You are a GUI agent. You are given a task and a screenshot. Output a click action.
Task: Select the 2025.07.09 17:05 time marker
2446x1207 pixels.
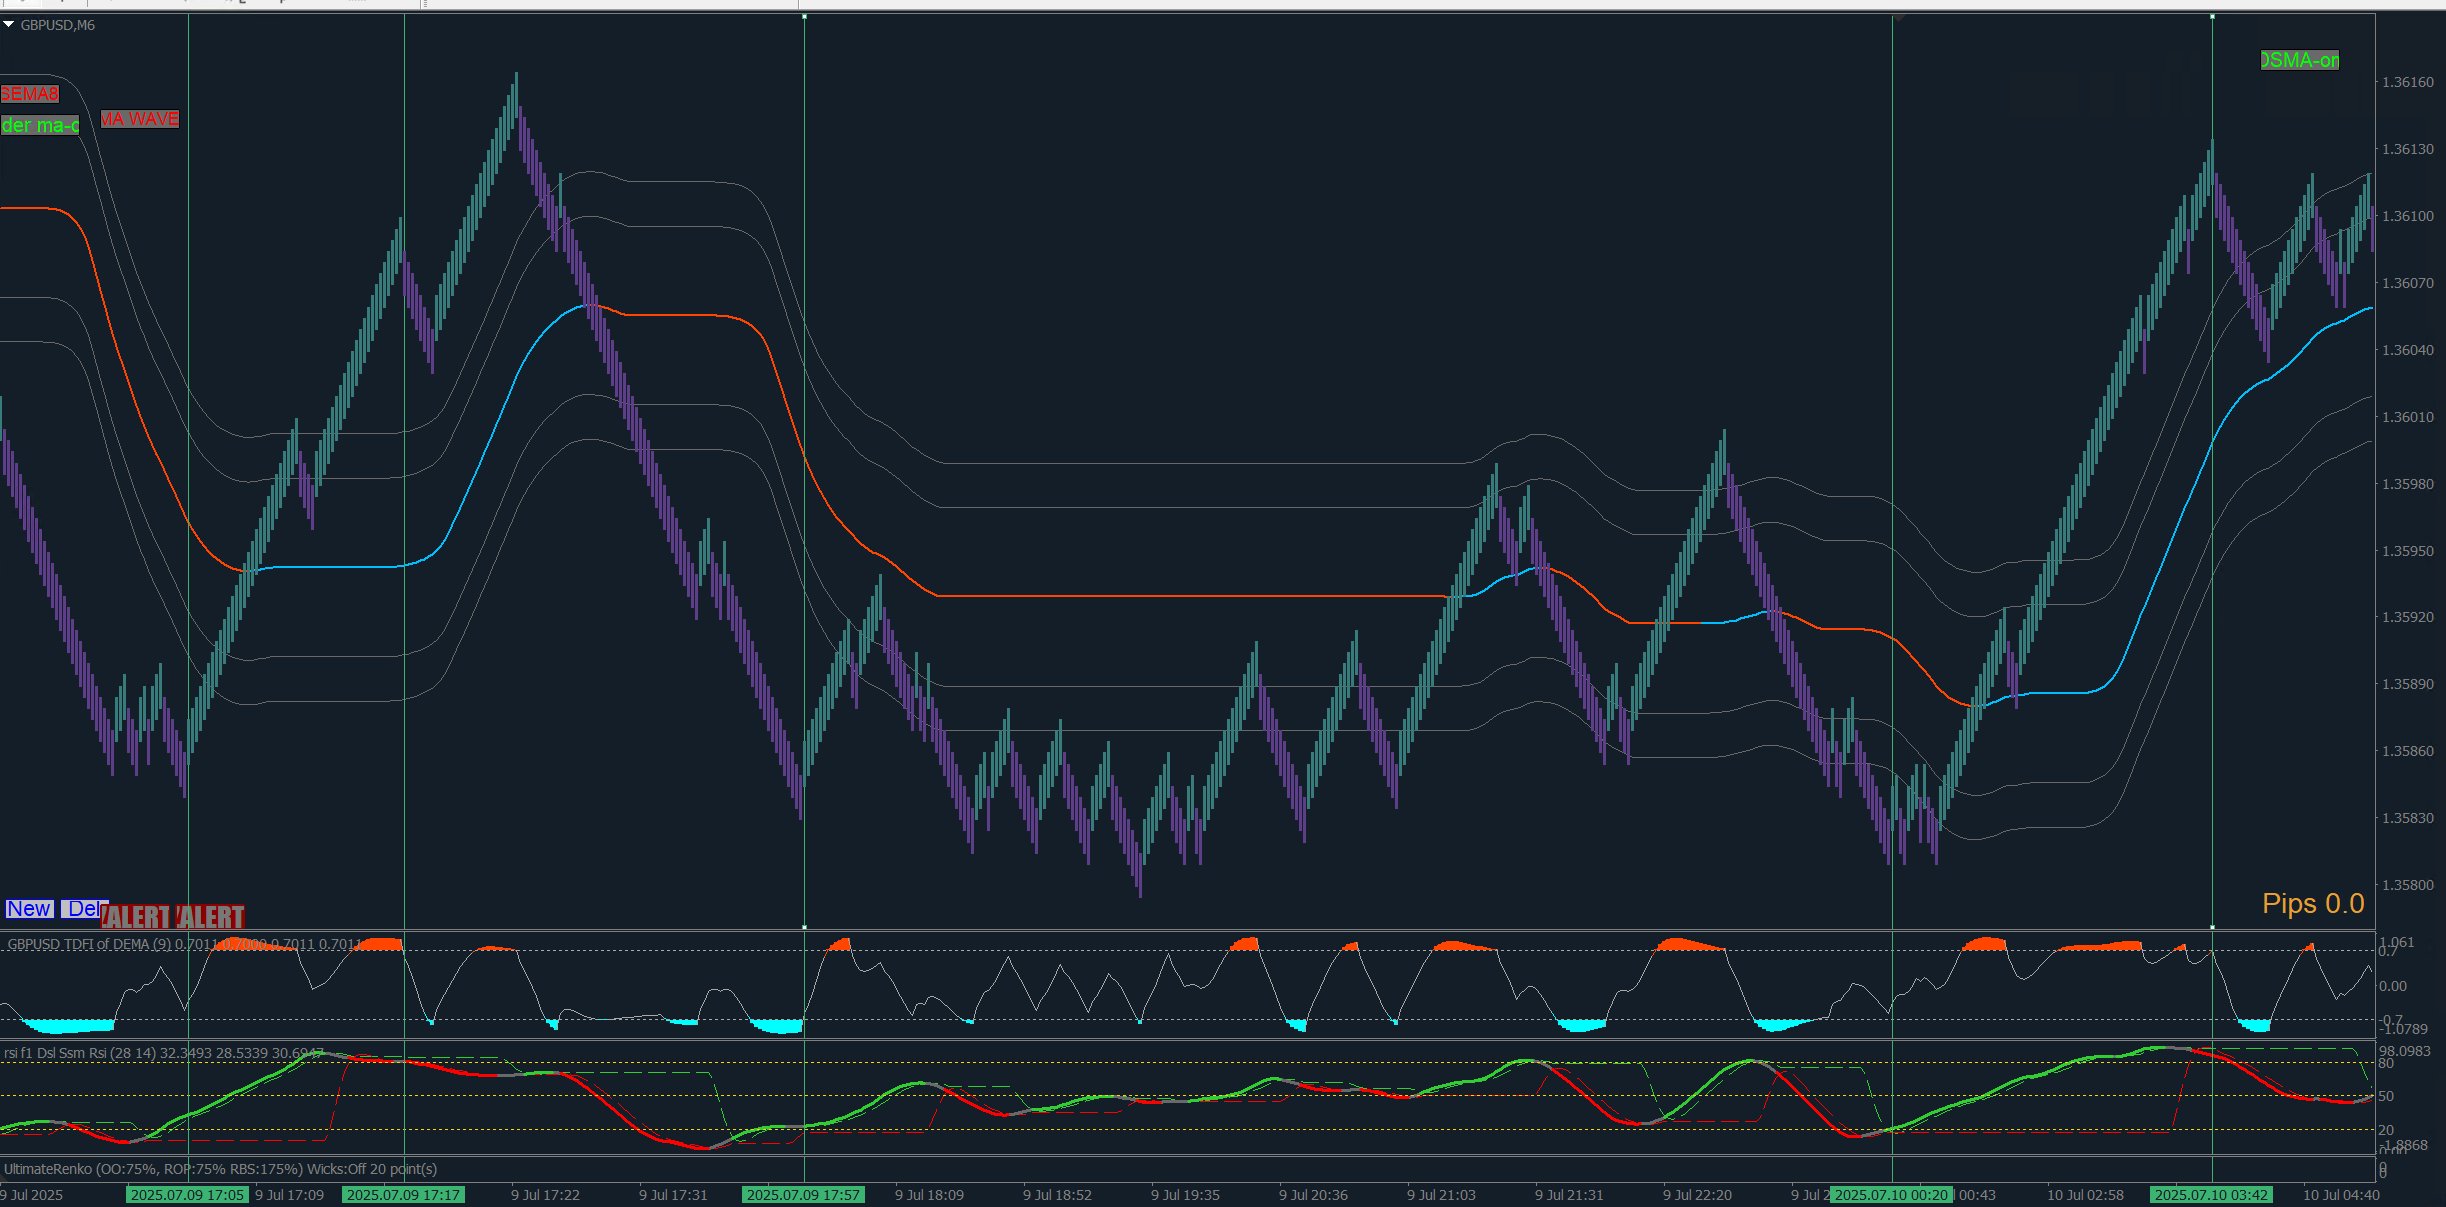pos(187,1195)
